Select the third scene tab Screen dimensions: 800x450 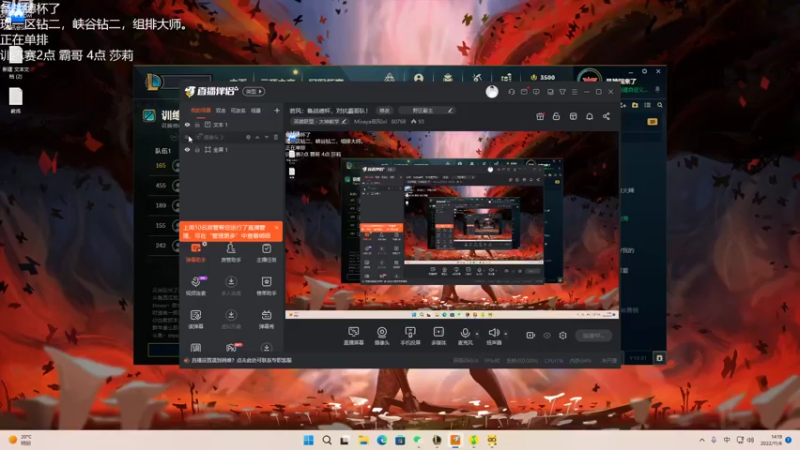tap(238, 110)
